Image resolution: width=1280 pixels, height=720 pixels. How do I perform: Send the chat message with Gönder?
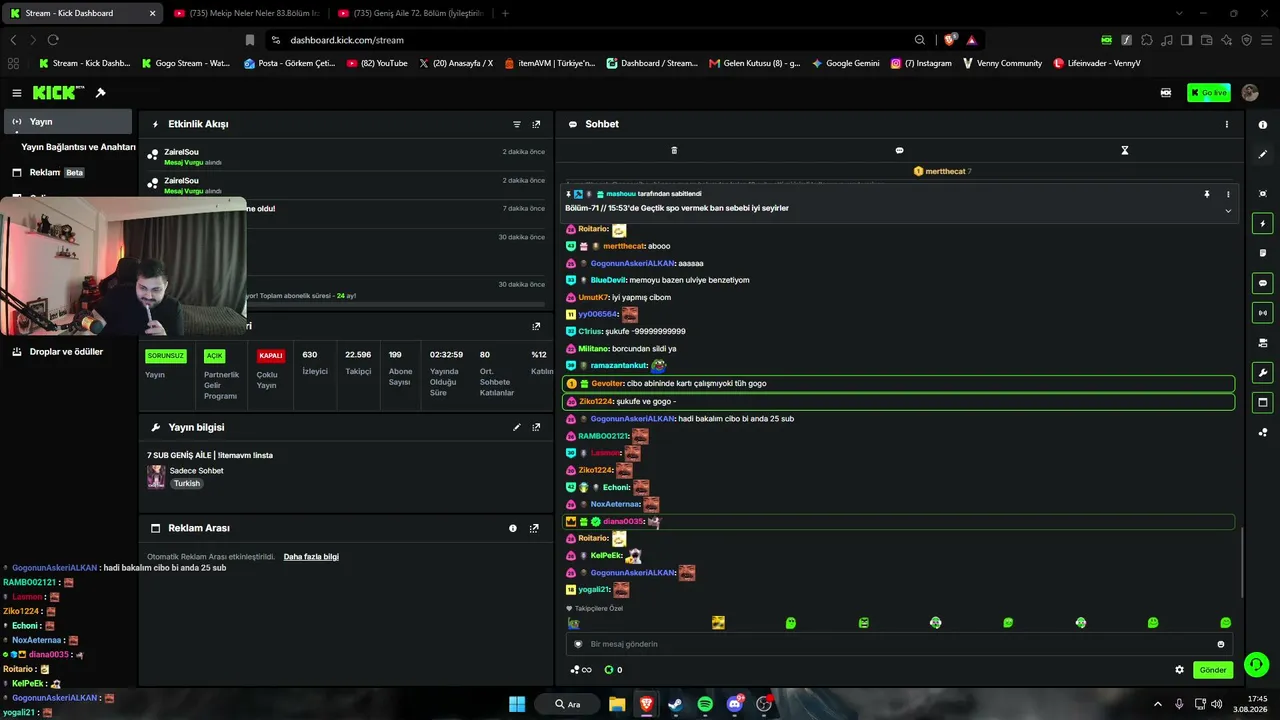(x=1213, y=670)
